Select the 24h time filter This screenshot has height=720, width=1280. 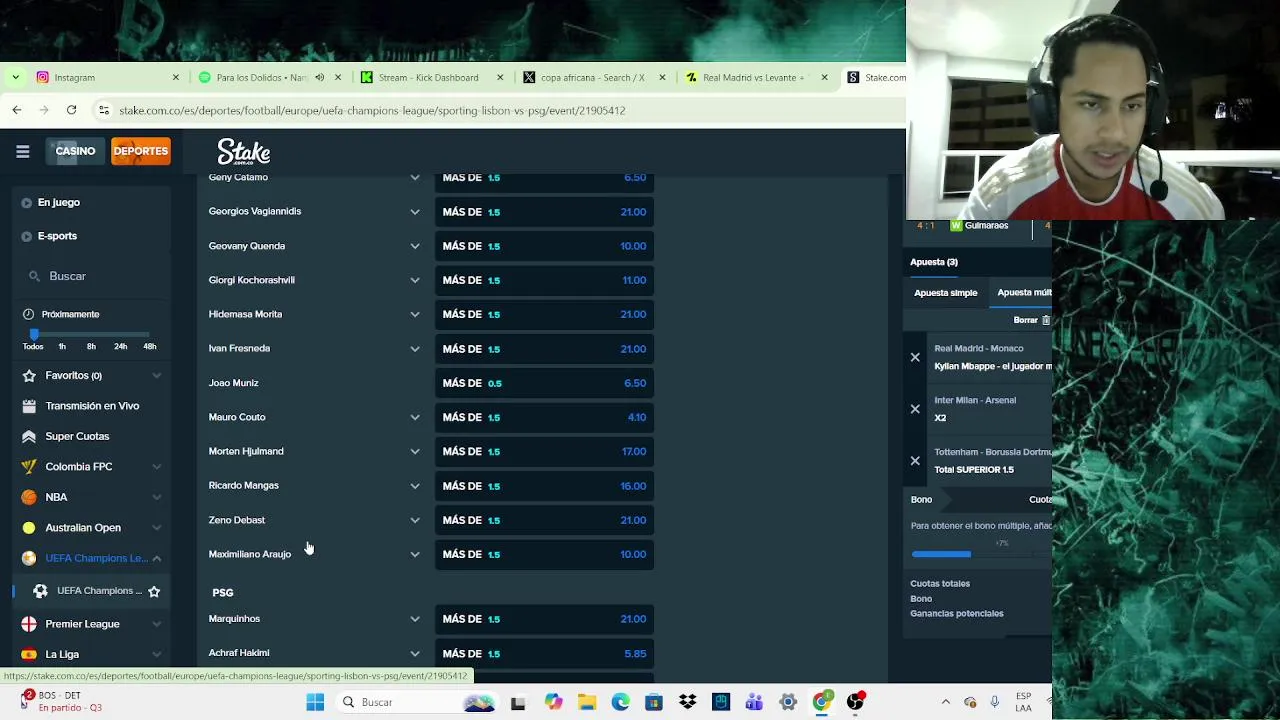[x=120, y=346]
